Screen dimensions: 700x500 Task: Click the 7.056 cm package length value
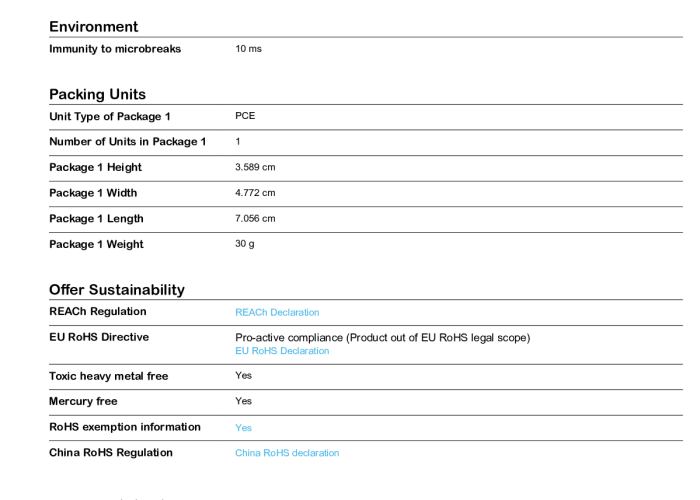click(x=255, y=219)
